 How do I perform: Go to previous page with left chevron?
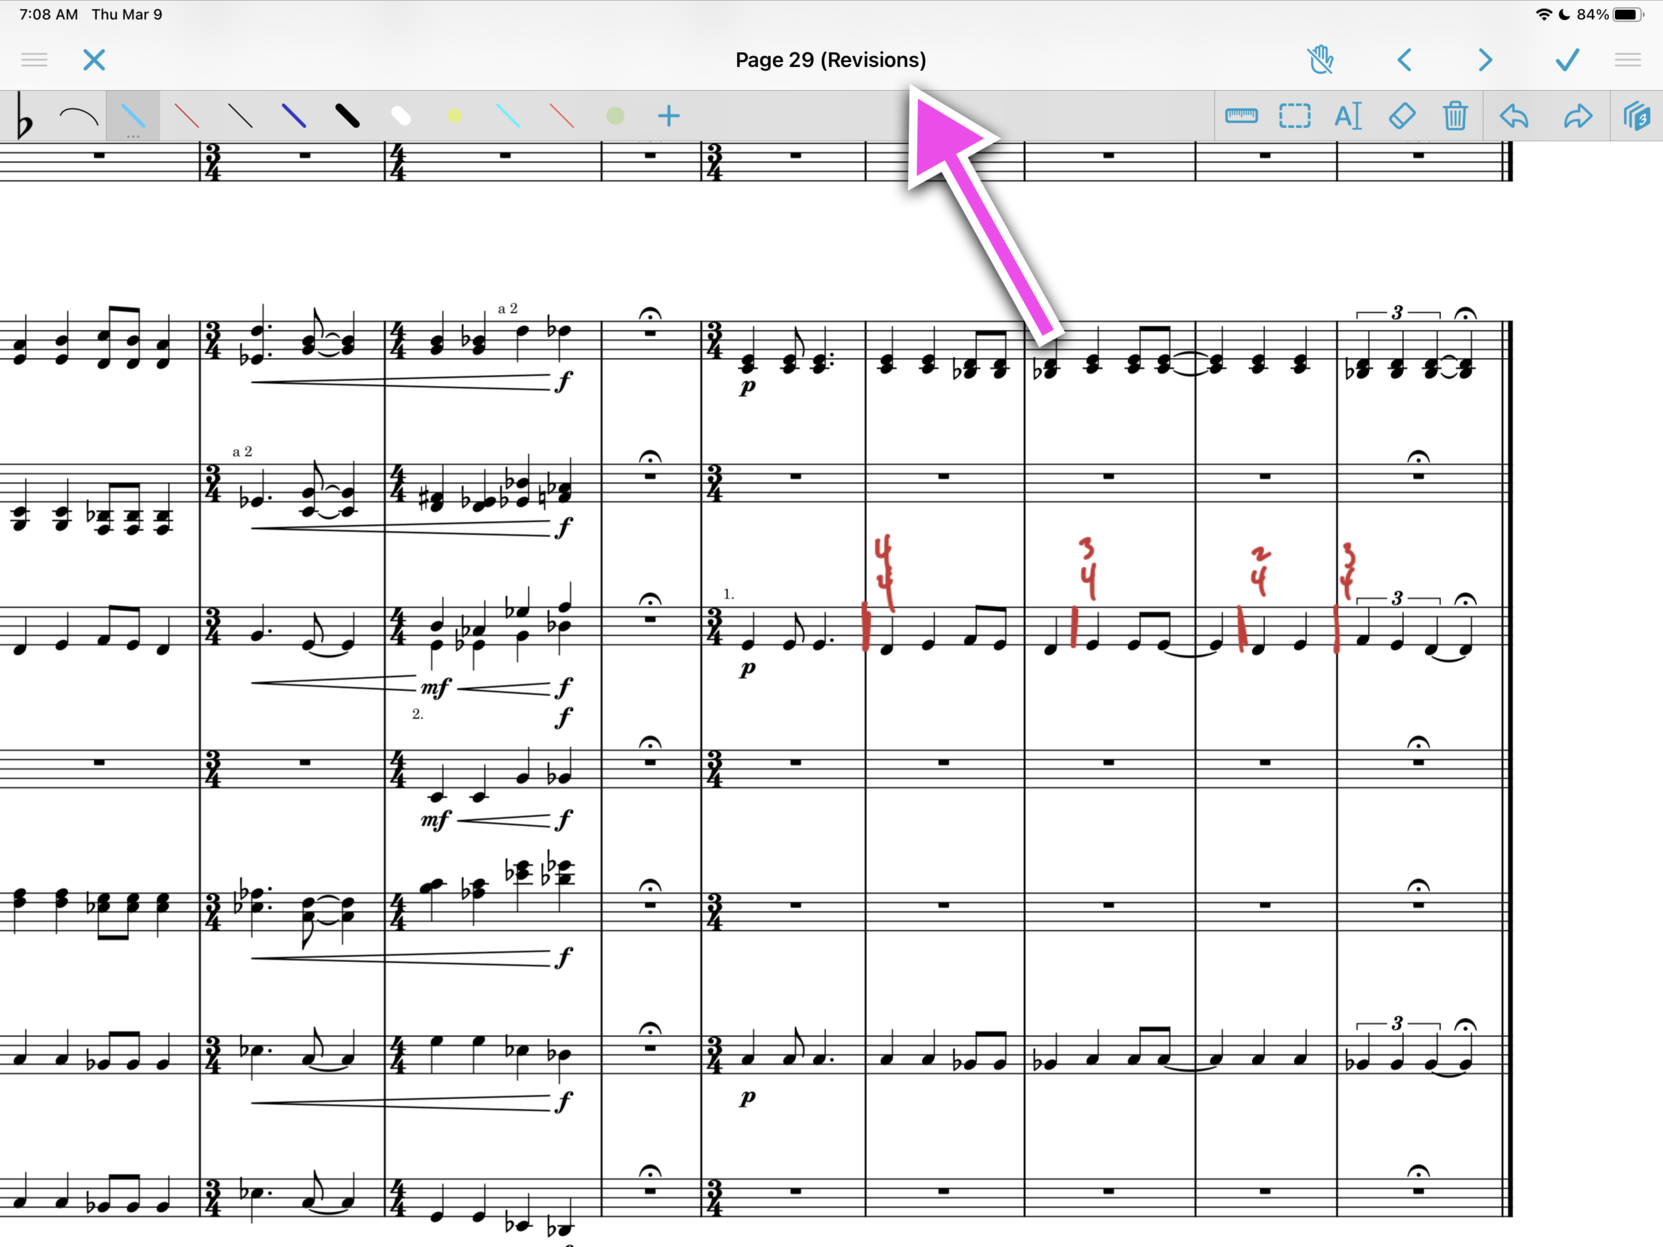[1404, 60]
